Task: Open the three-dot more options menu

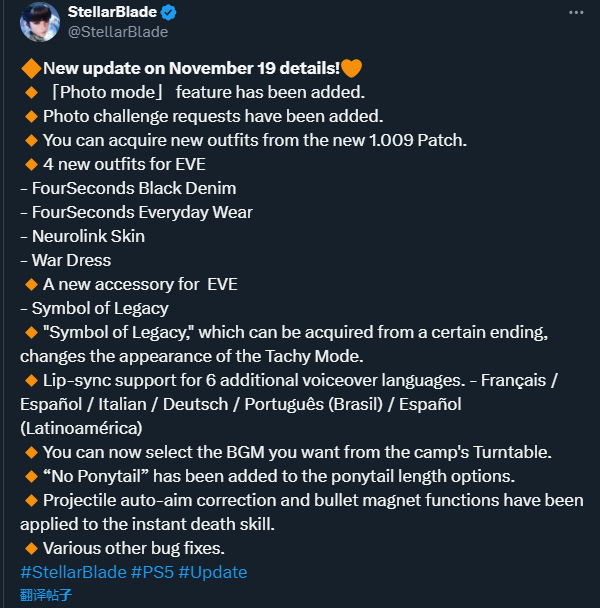Action: click(576, 12)
